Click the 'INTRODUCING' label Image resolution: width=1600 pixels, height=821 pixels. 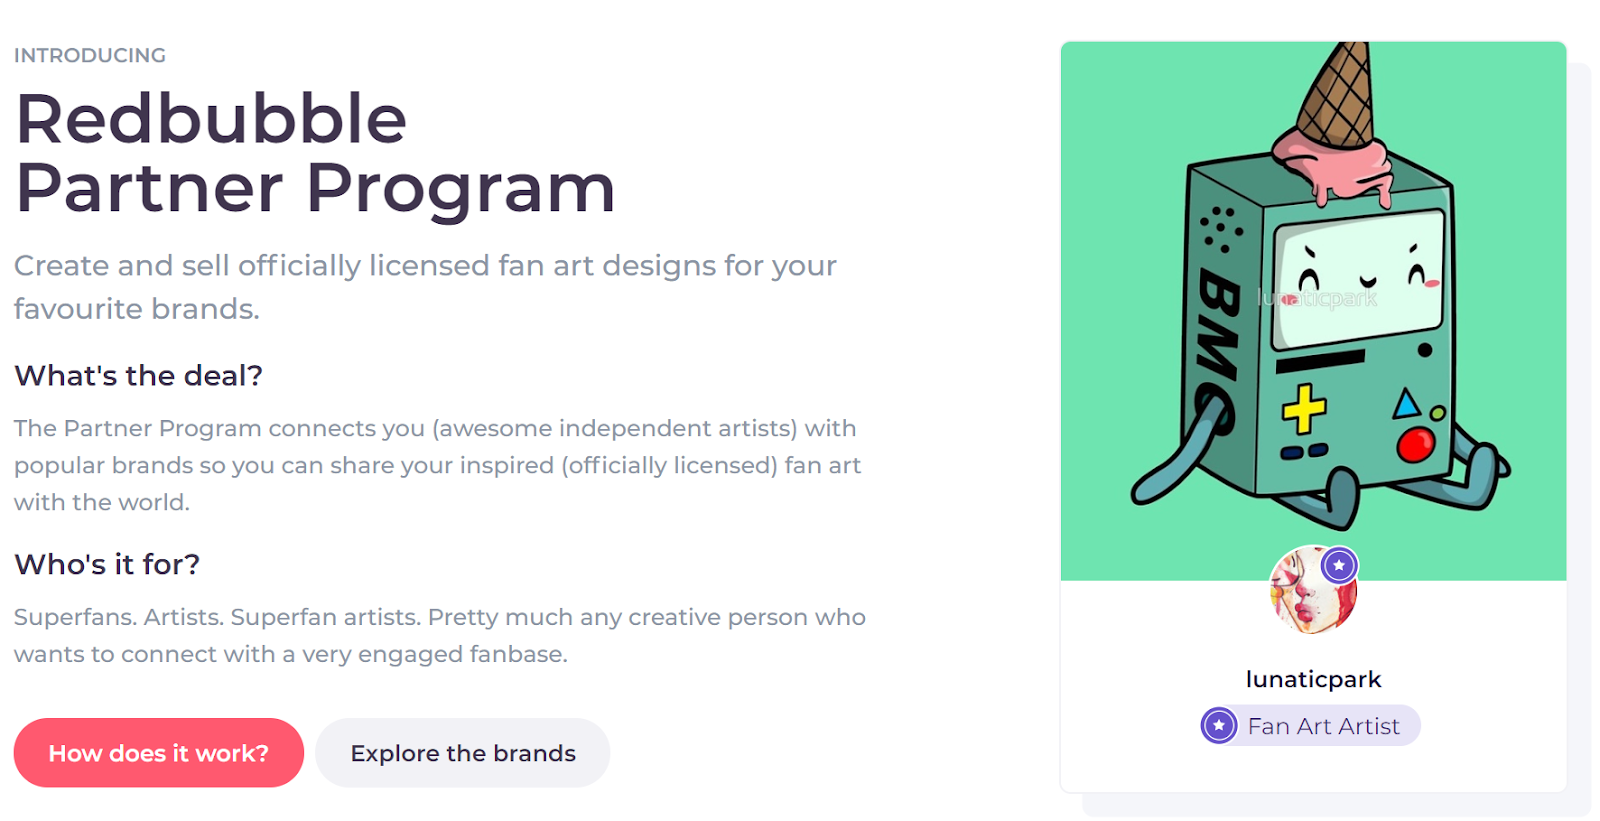coord(90,55)
